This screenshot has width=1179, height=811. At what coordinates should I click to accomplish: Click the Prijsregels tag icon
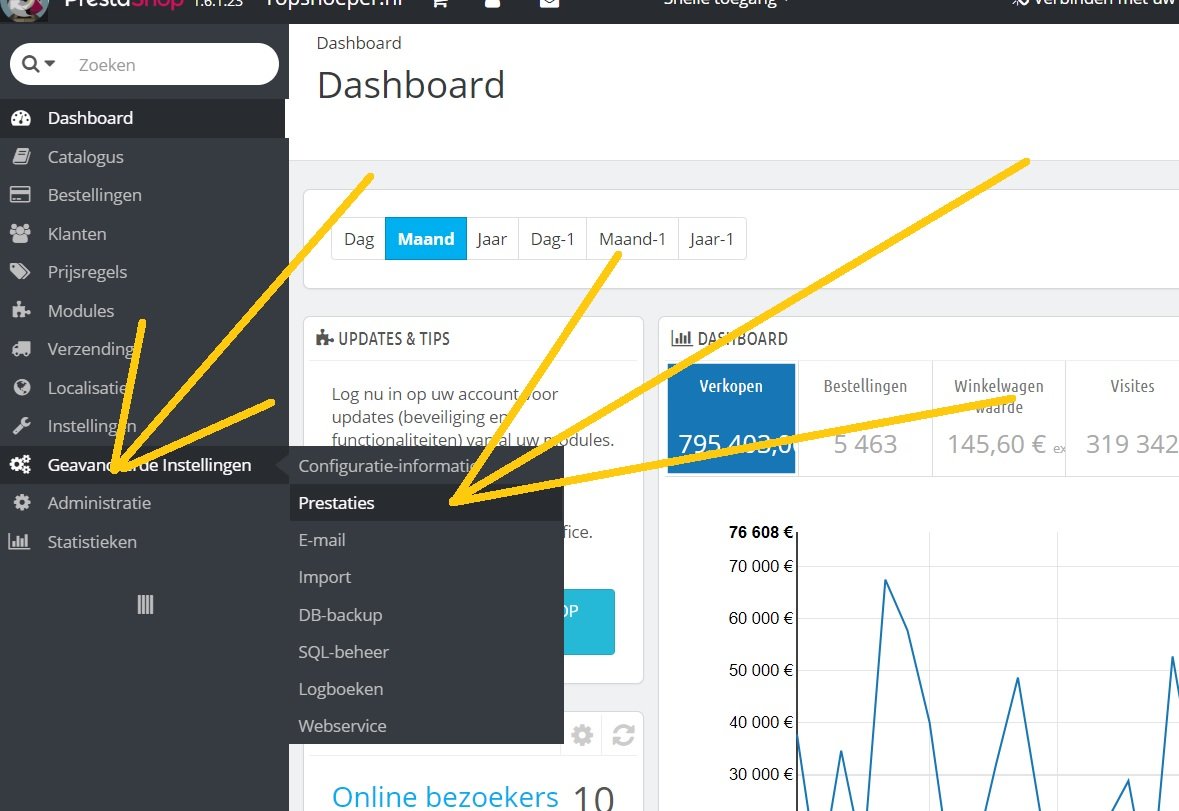coord(20,271)
